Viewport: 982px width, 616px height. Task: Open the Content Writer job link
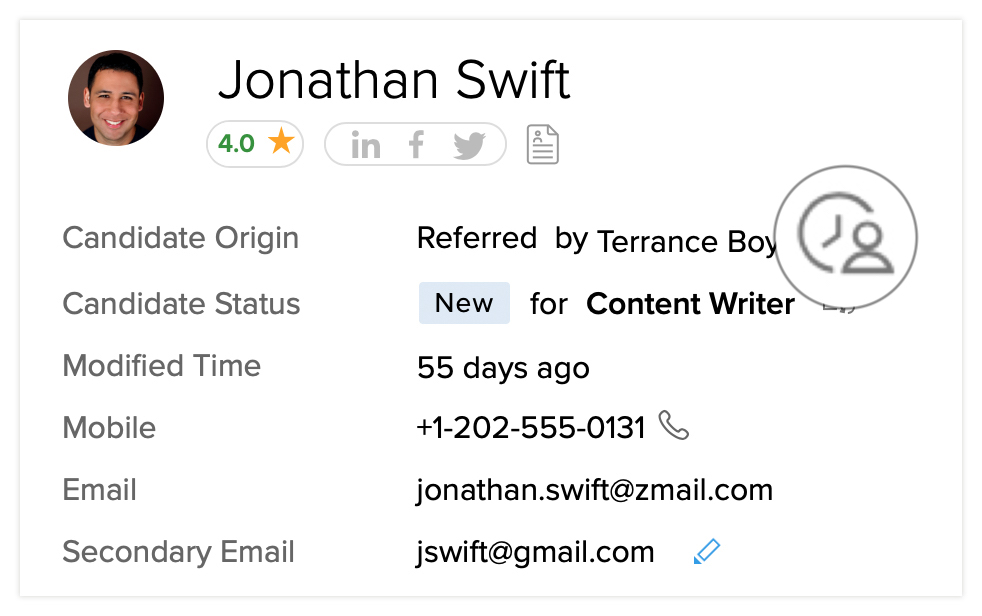pos(690,304)
